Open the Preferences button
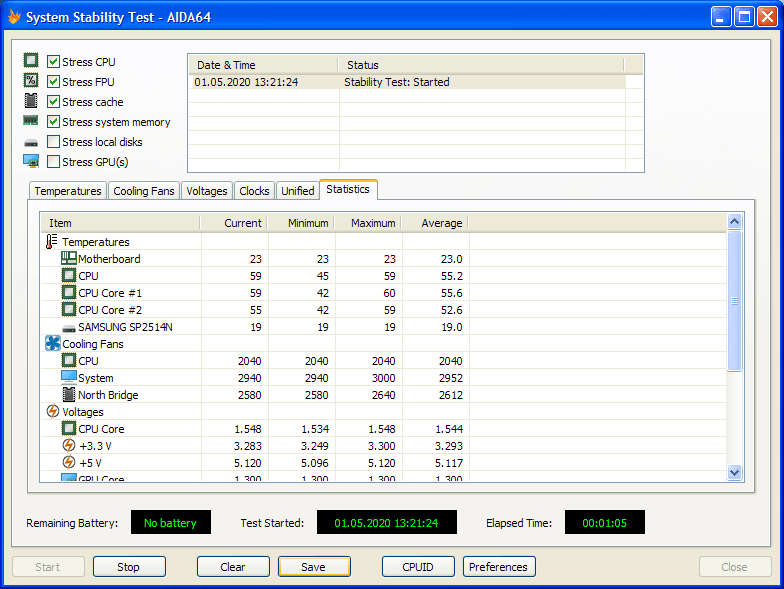Screen dimensions: 784x589 point(499,566)
